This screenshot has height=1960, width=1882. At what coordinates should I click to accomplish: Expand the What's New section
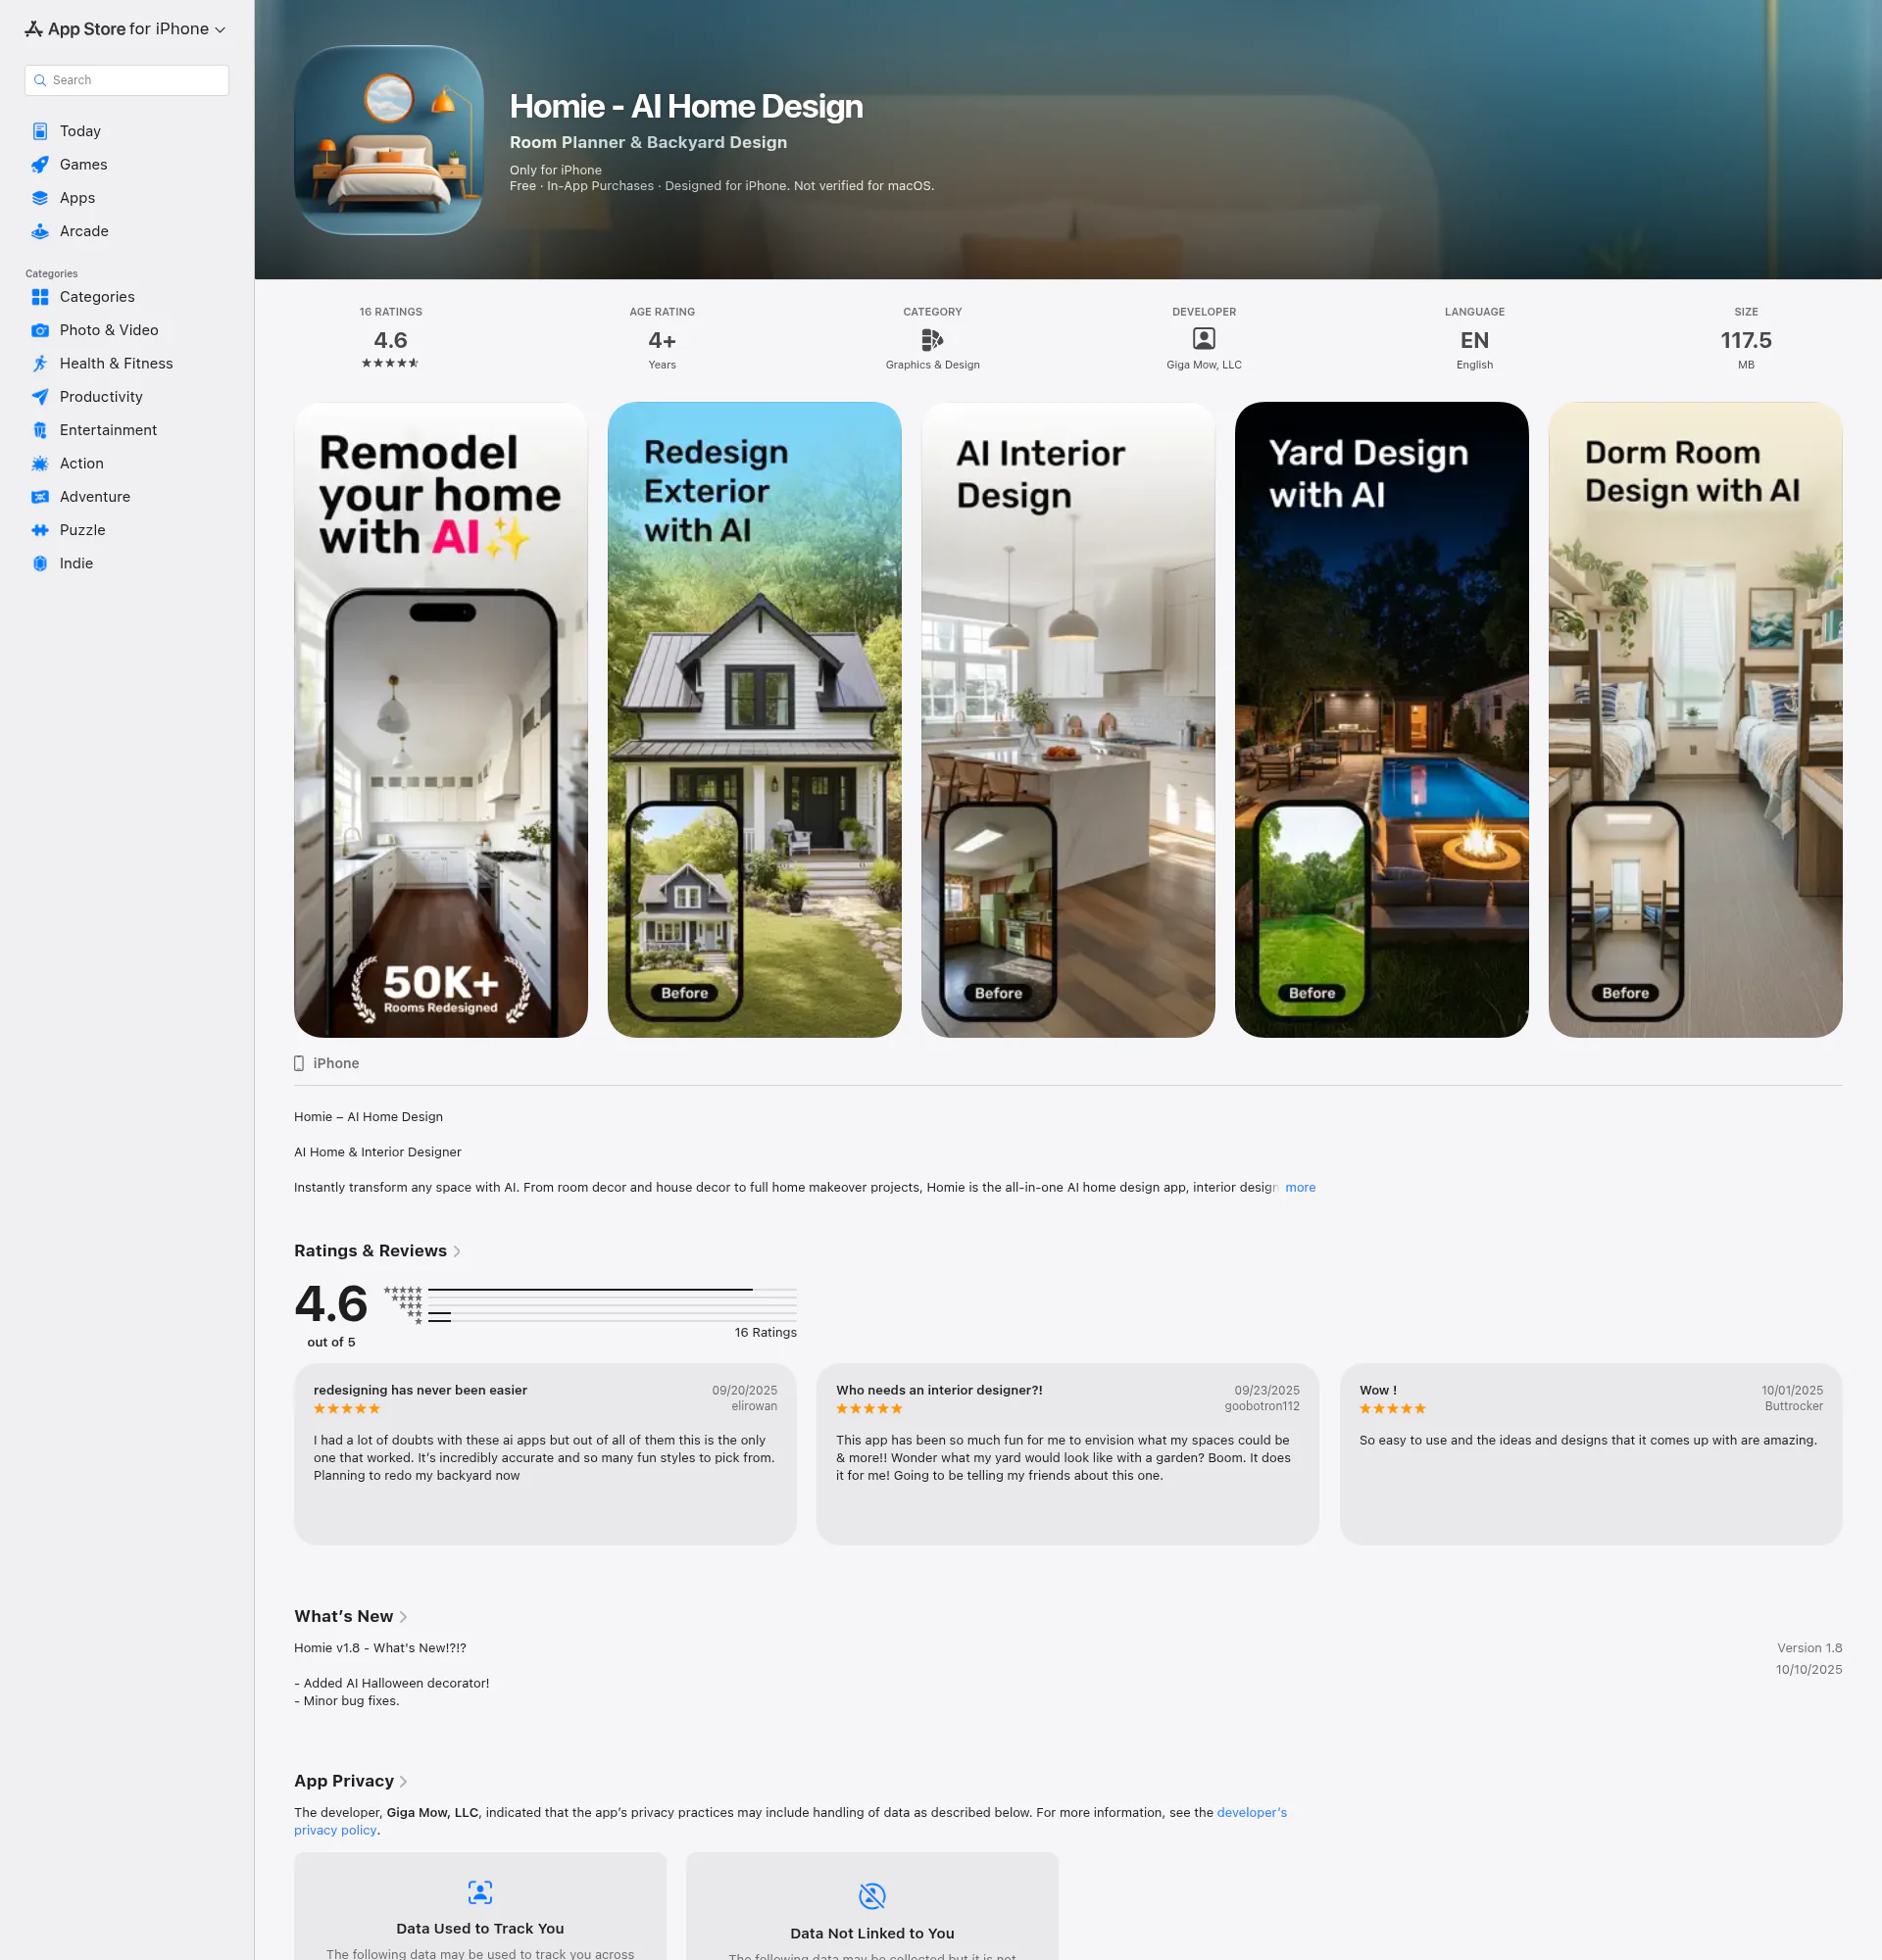[x=350, y=1616]
